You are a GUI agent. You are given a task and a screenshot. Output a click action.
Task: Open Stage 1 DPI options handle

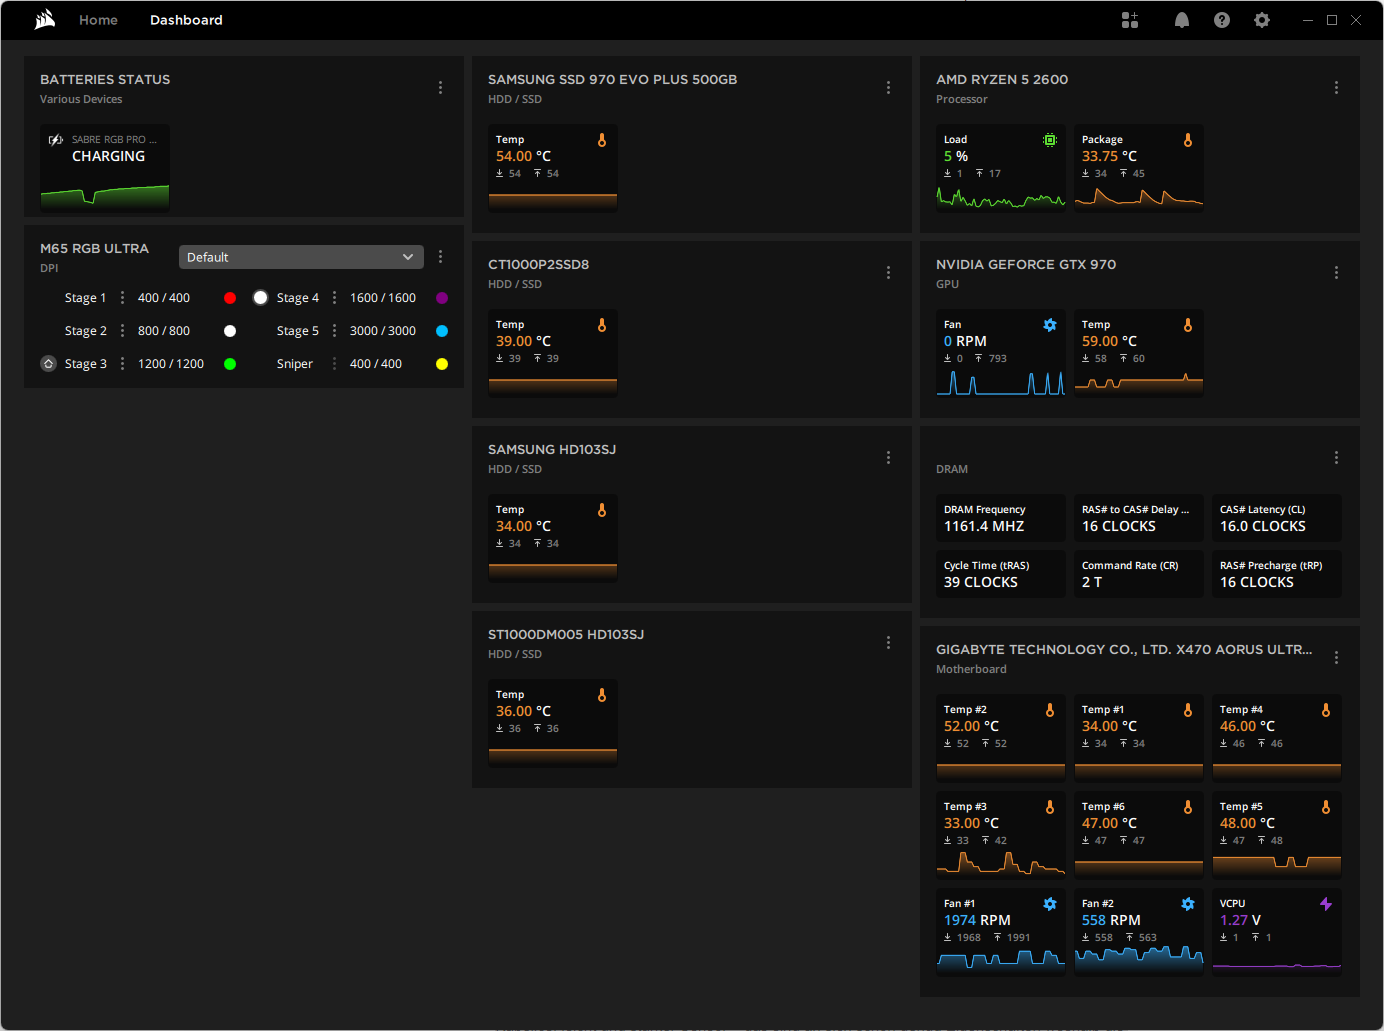tap(122, 298)
